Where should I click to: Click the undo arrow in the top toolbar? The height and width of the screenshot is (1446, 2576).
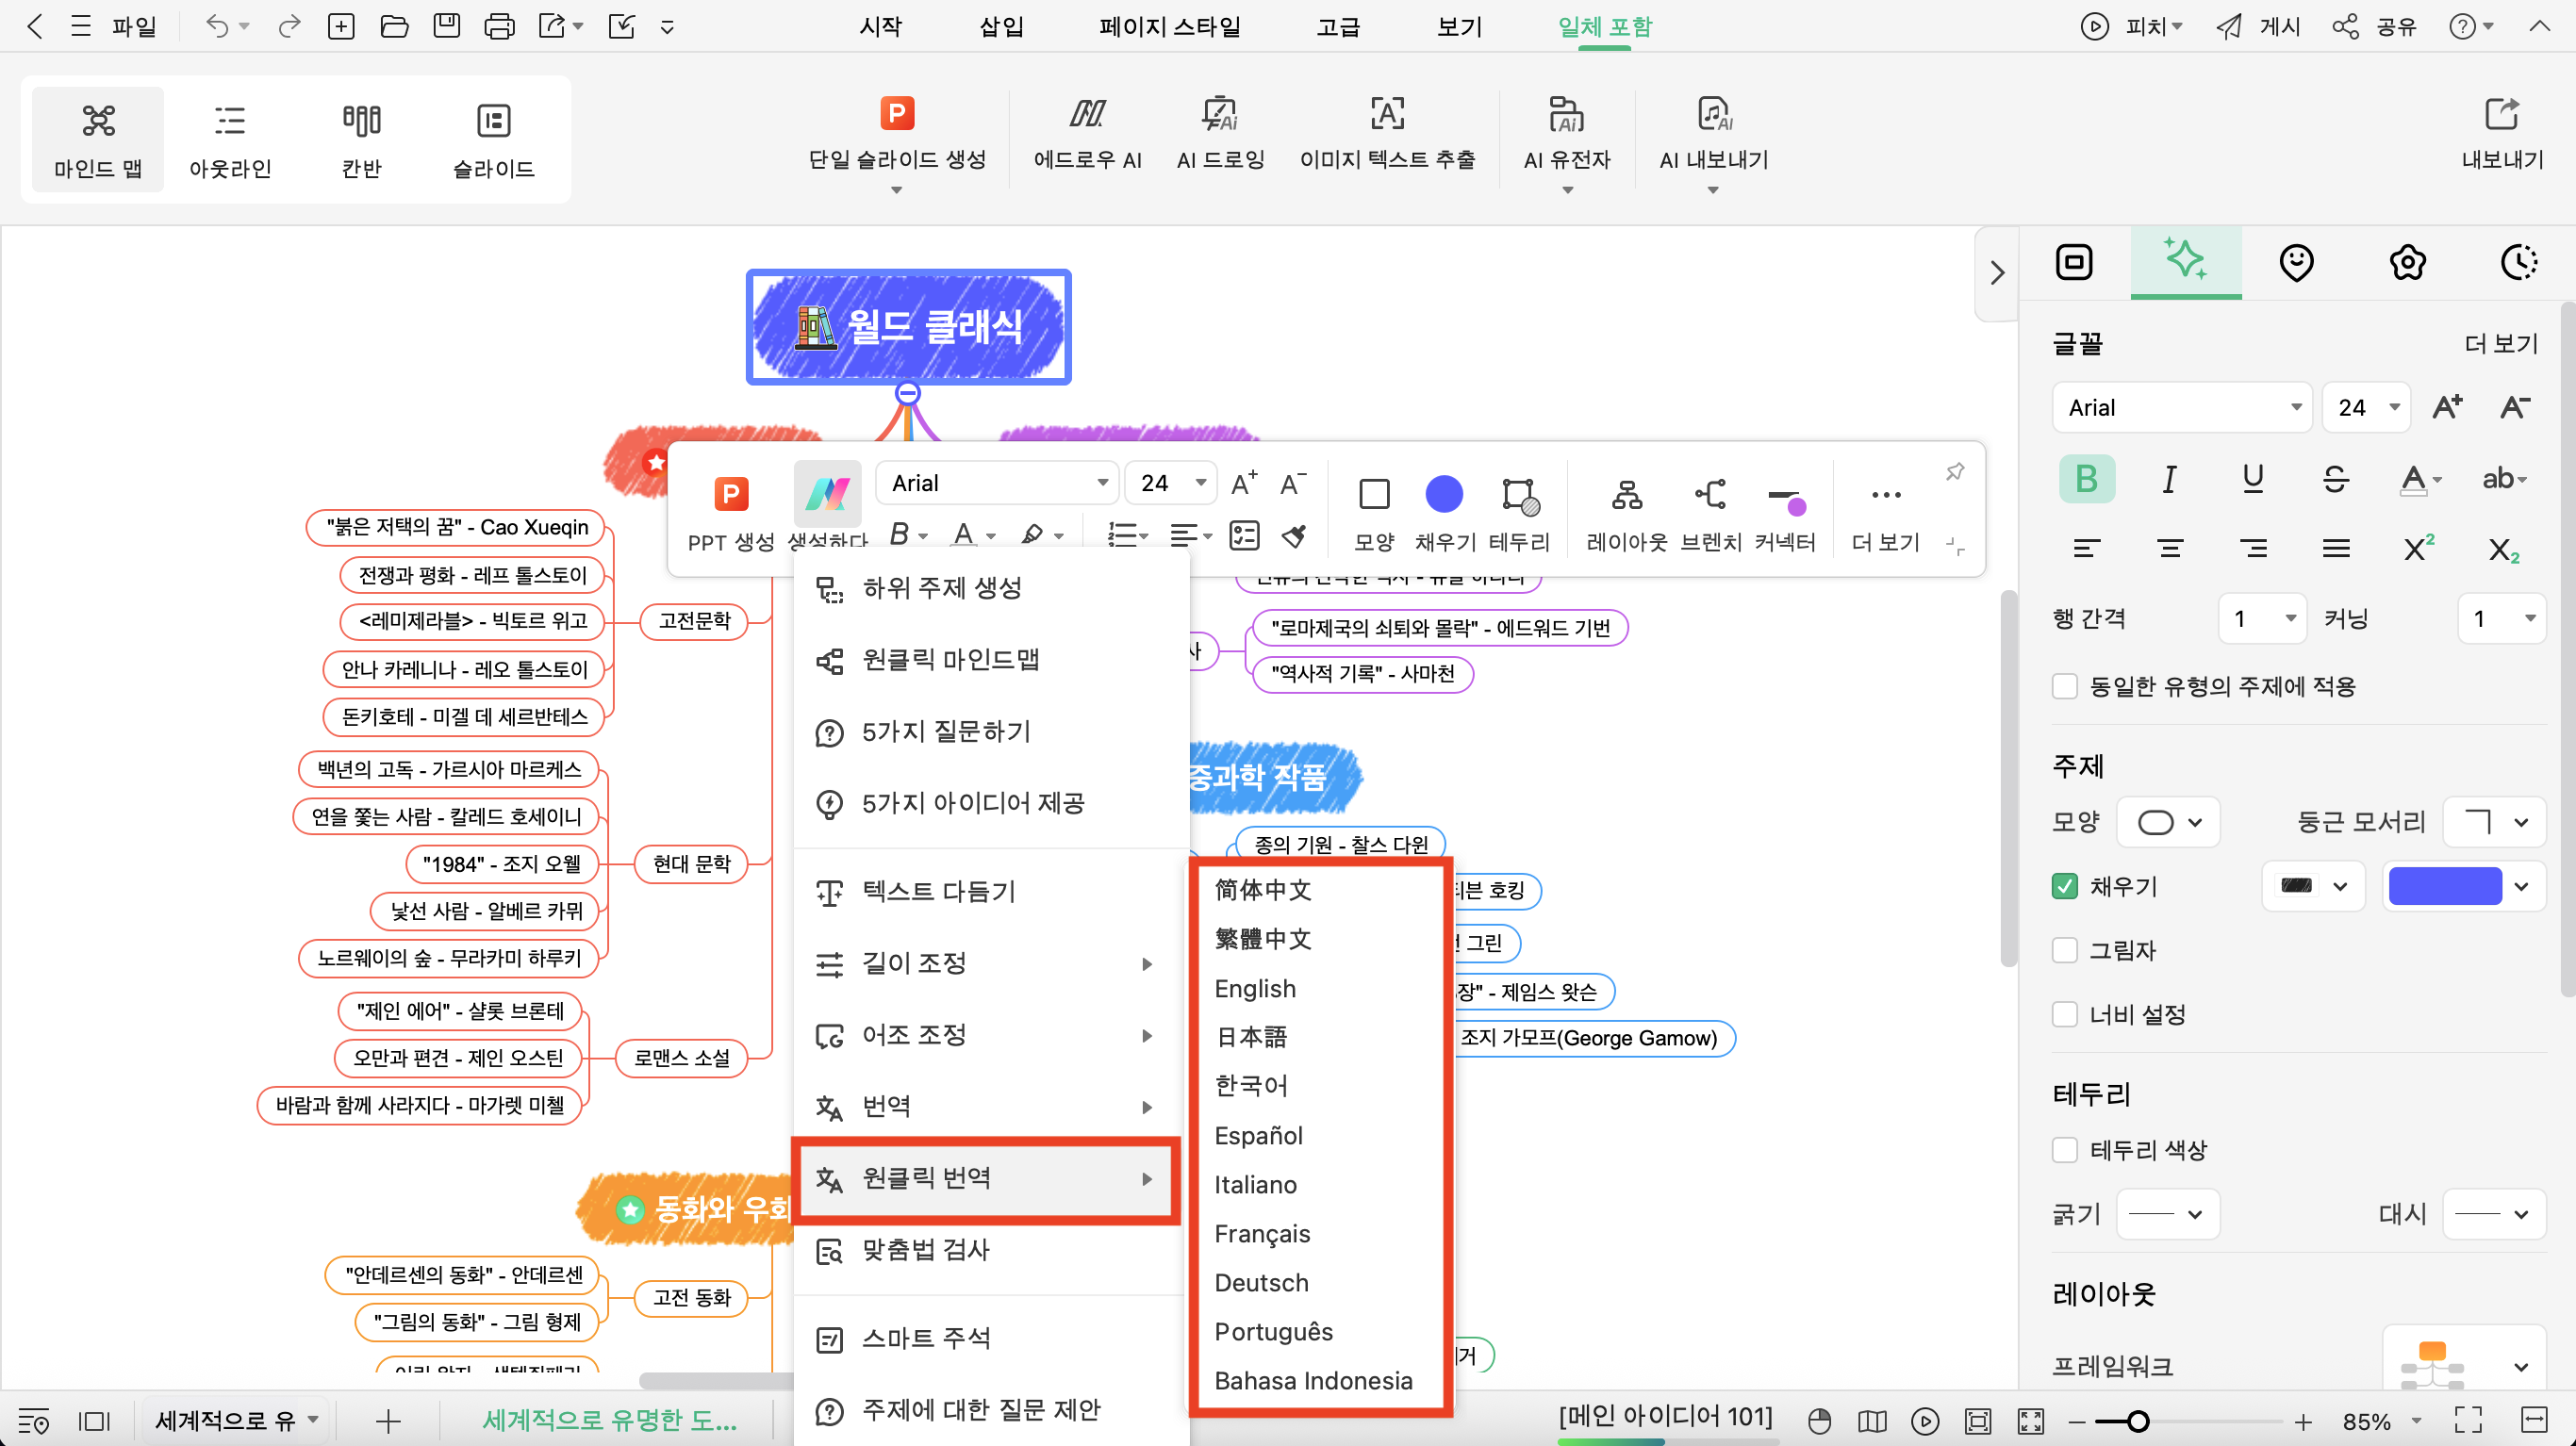[x=216, y=26]
